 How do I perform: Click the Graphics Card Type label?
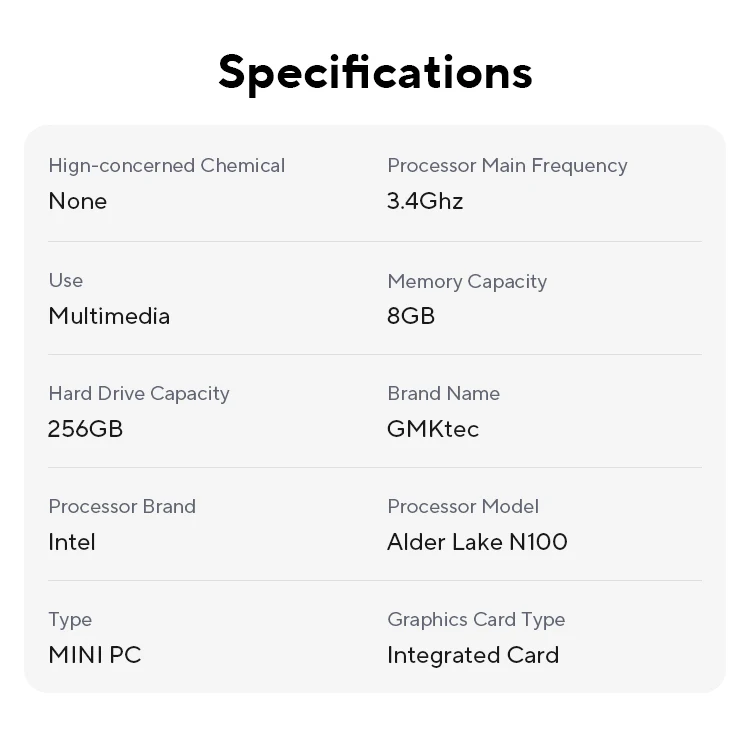[x=476, y=620]
